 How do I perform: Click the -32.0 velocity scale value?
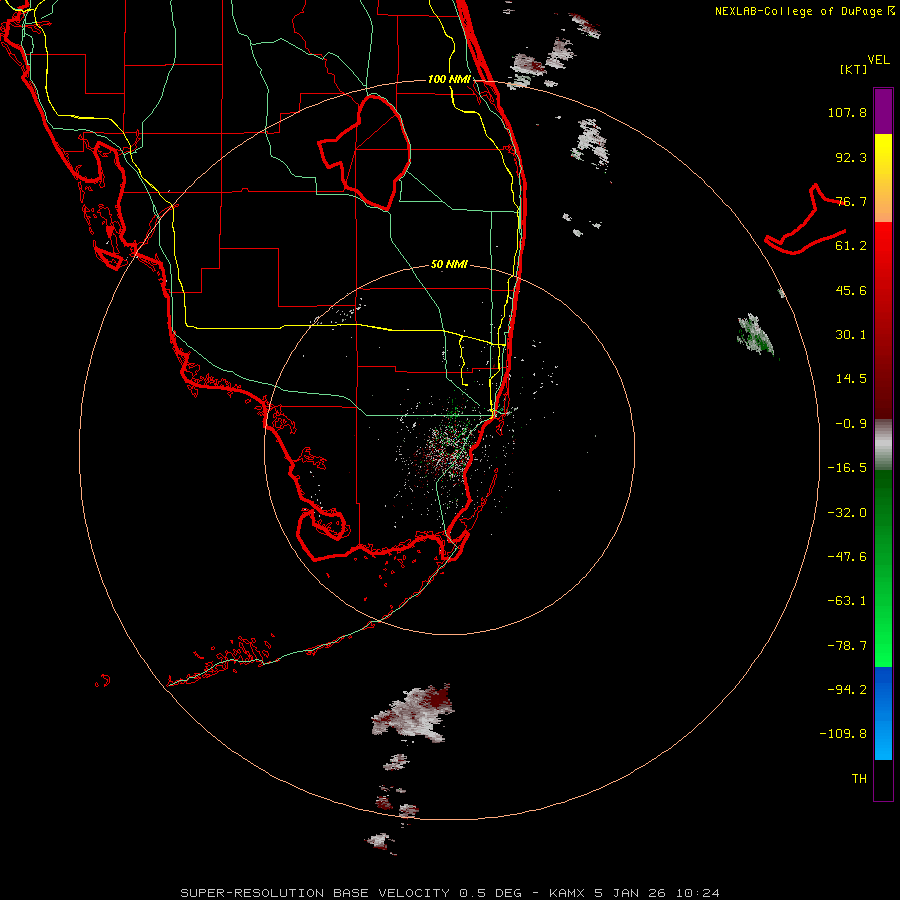pyautogui.click(x=847, y=513)
